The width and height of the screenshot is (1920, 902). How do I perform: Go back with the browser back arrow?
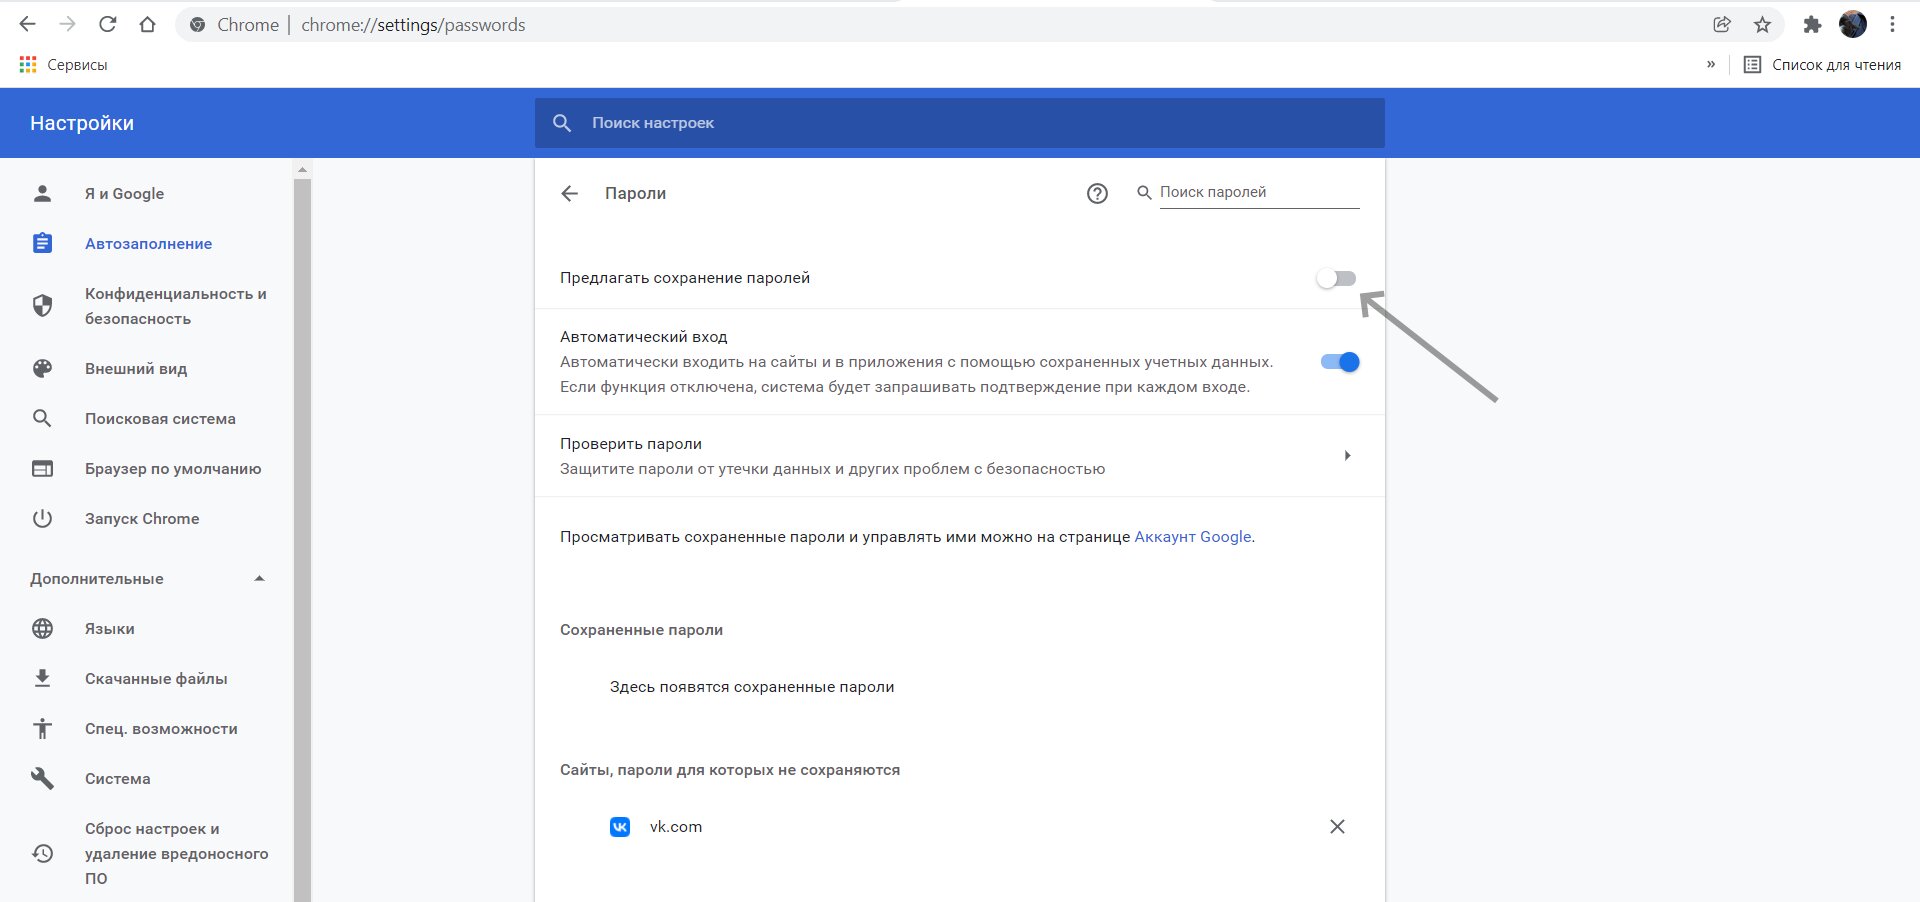coord(27,24)
